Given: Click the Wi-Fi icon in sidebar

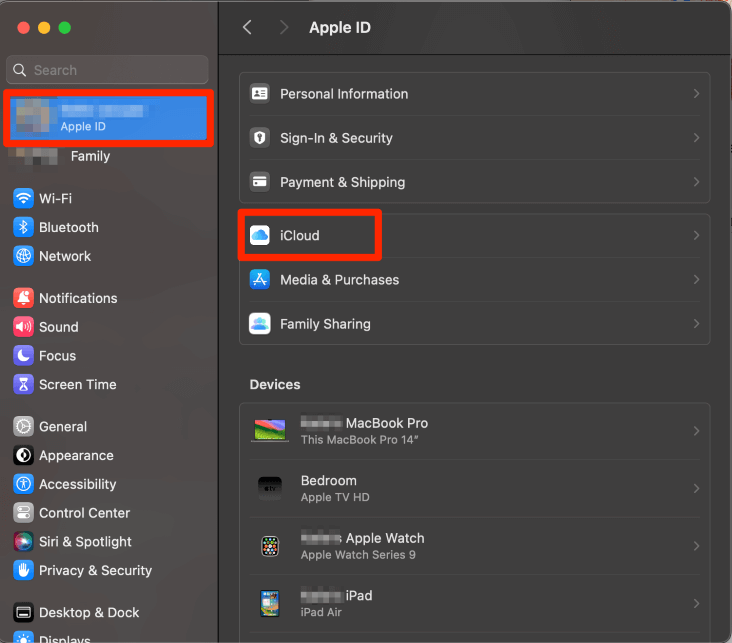Looking at the screenshot, I should 24,198.
